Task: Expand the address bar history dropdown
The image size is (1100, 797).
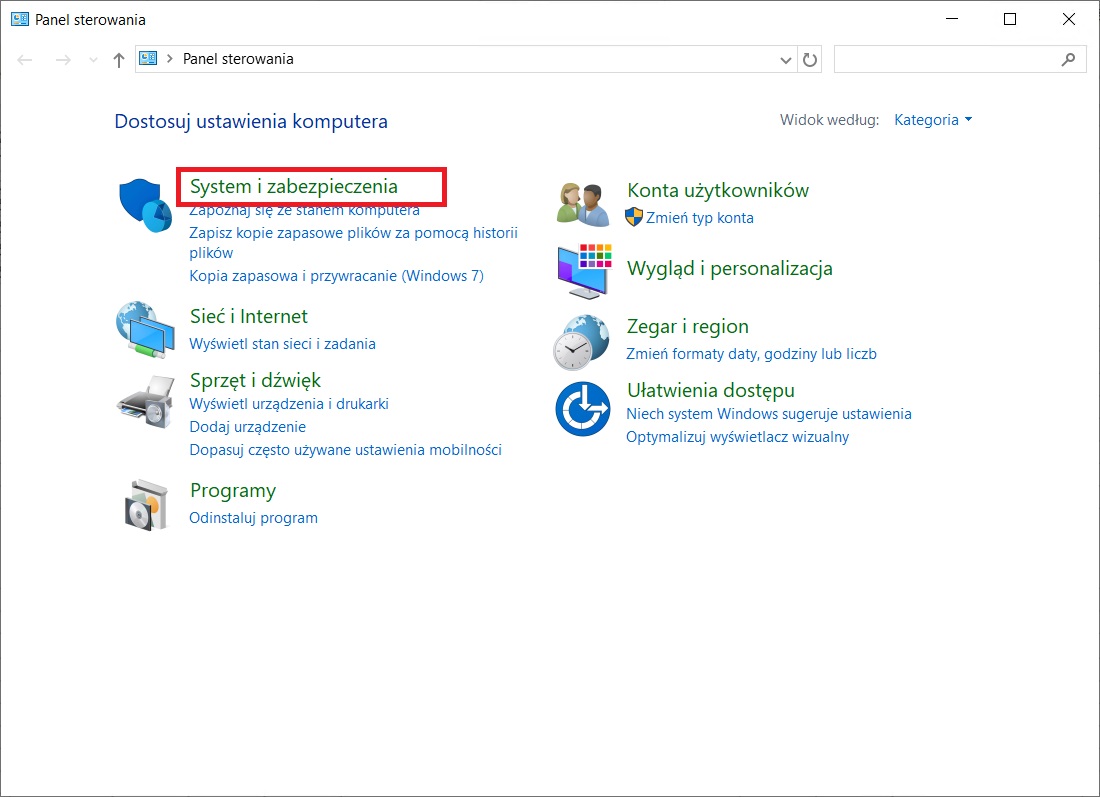Action: 785,60
